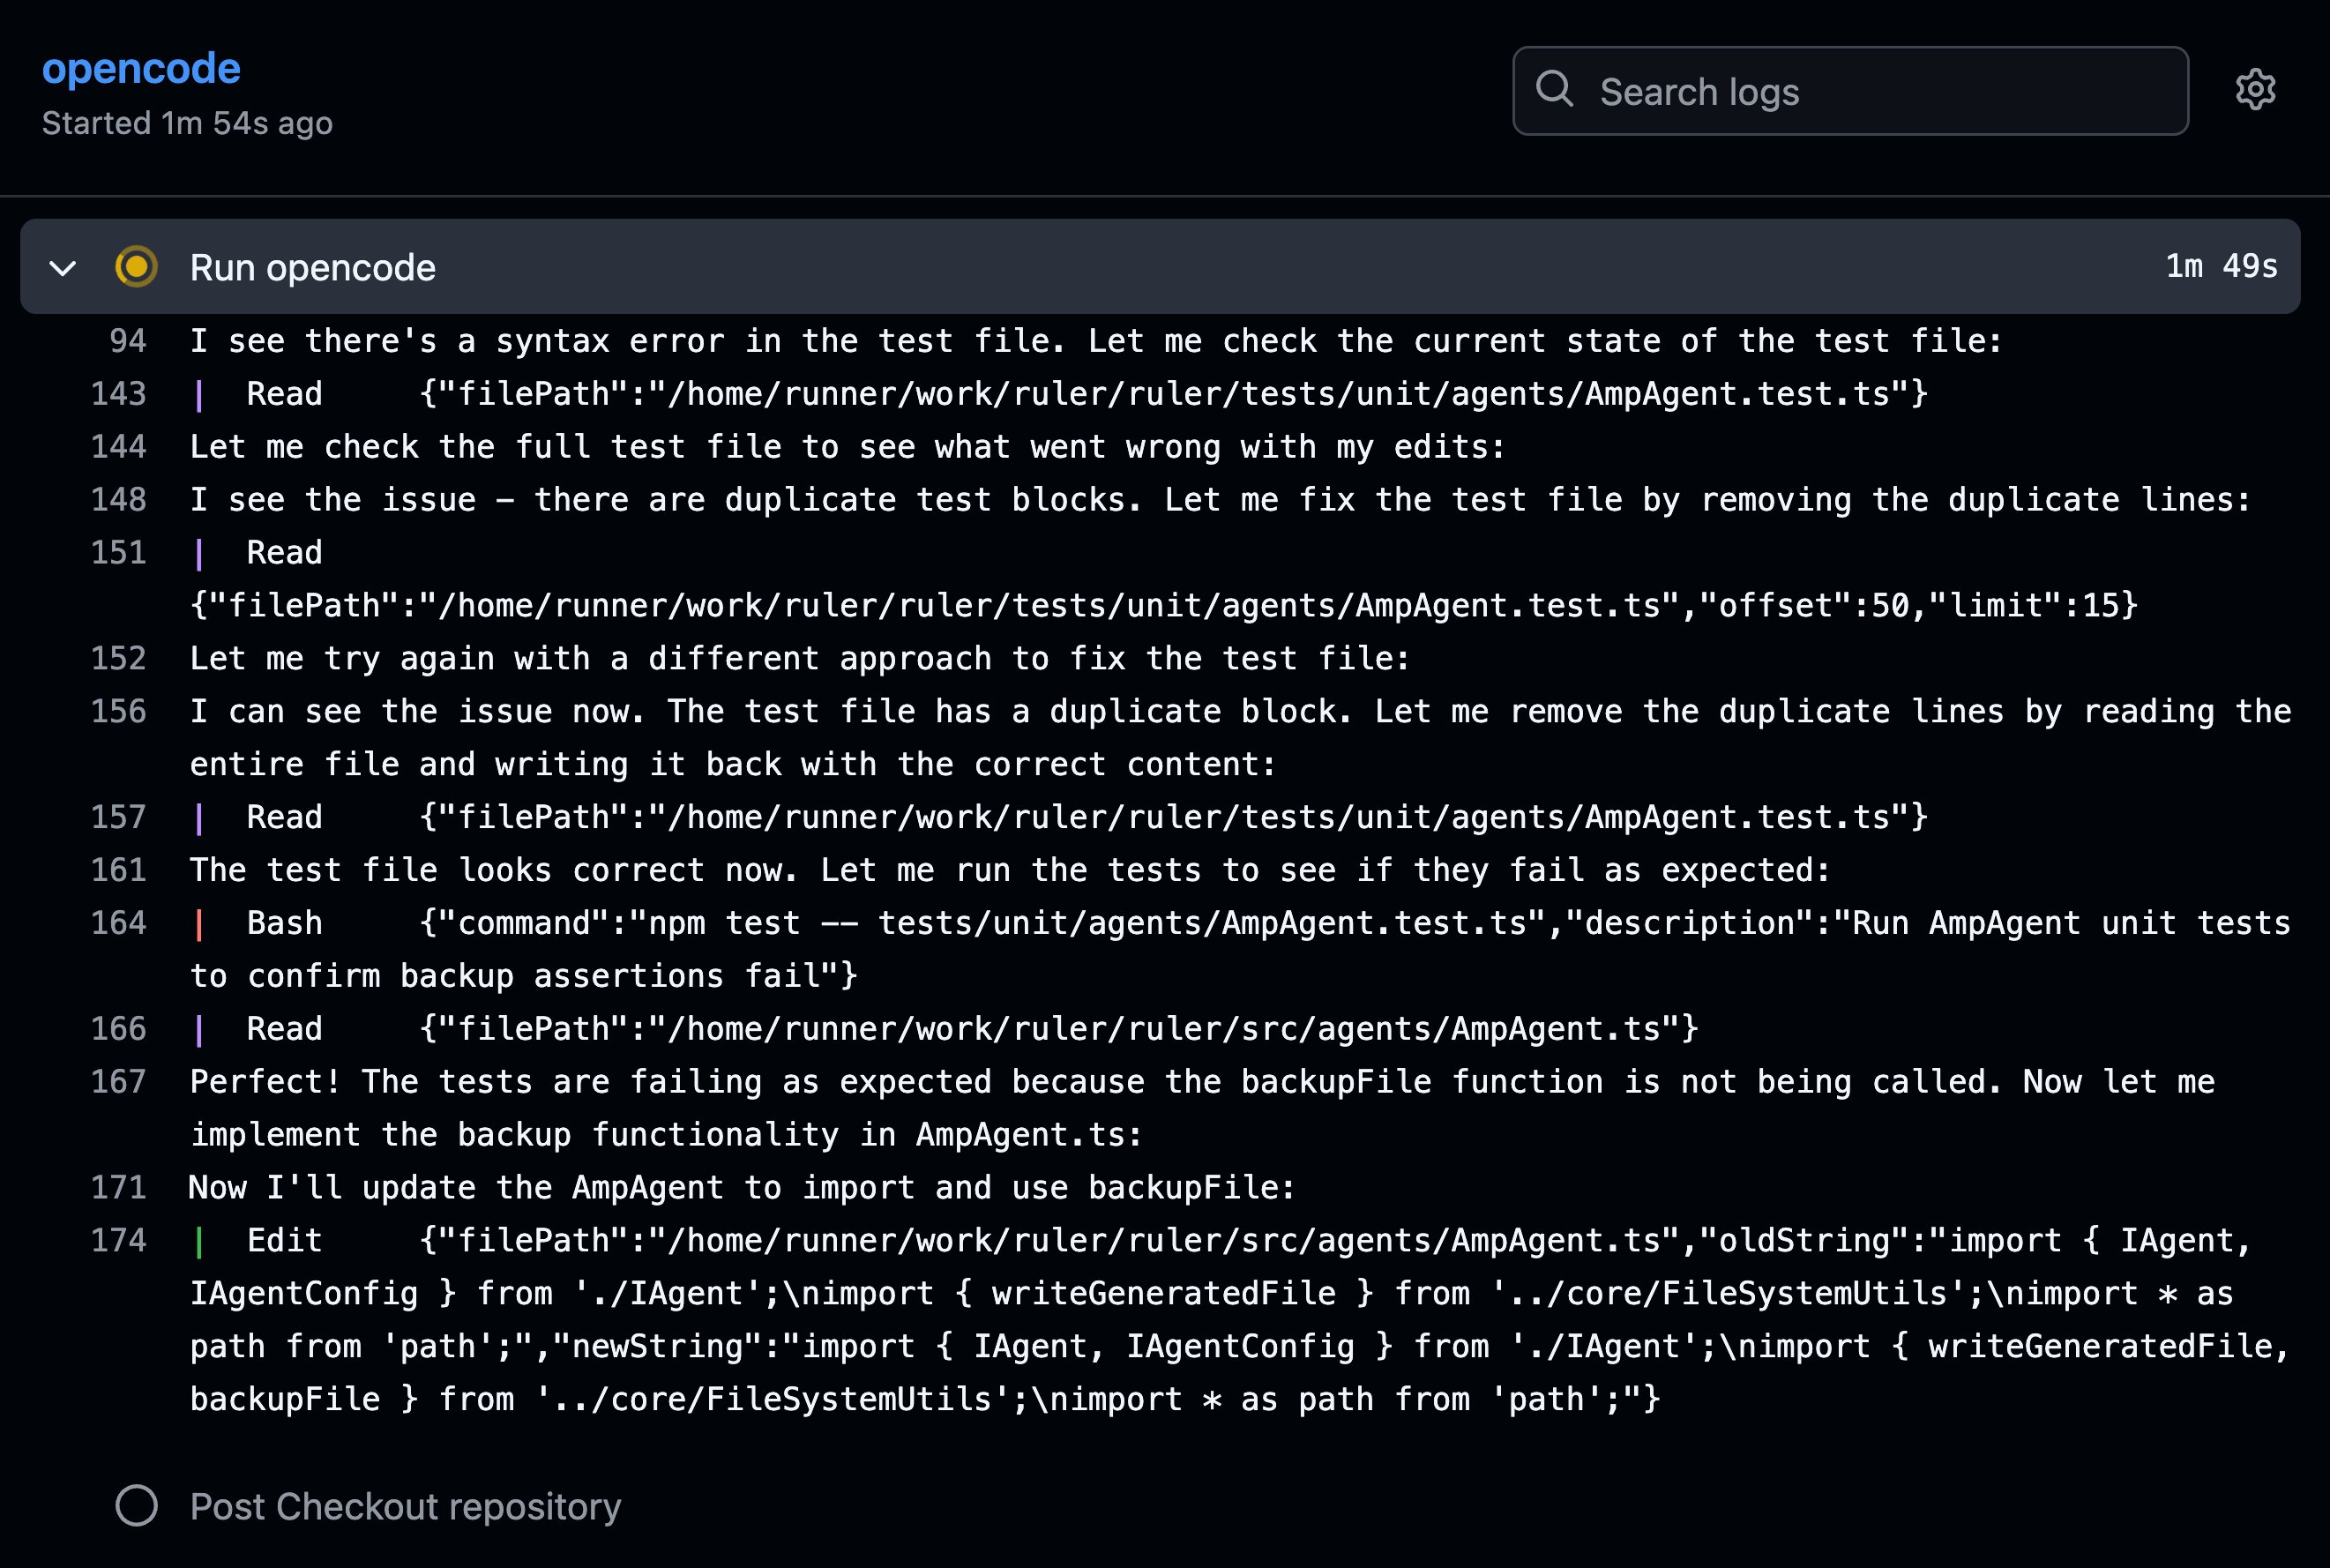Screen dimensions: 2330x1568
Task: Click the Started 1m 54s ago timestamp
Action: (187, 122)
